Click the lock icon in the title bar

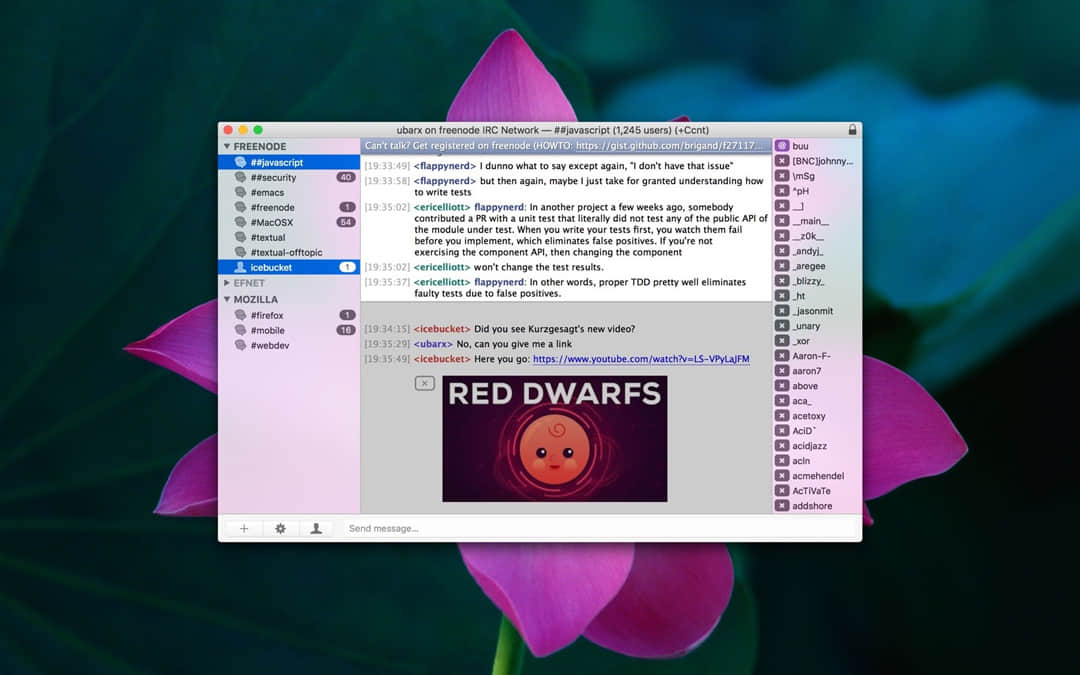pos(852,129)
